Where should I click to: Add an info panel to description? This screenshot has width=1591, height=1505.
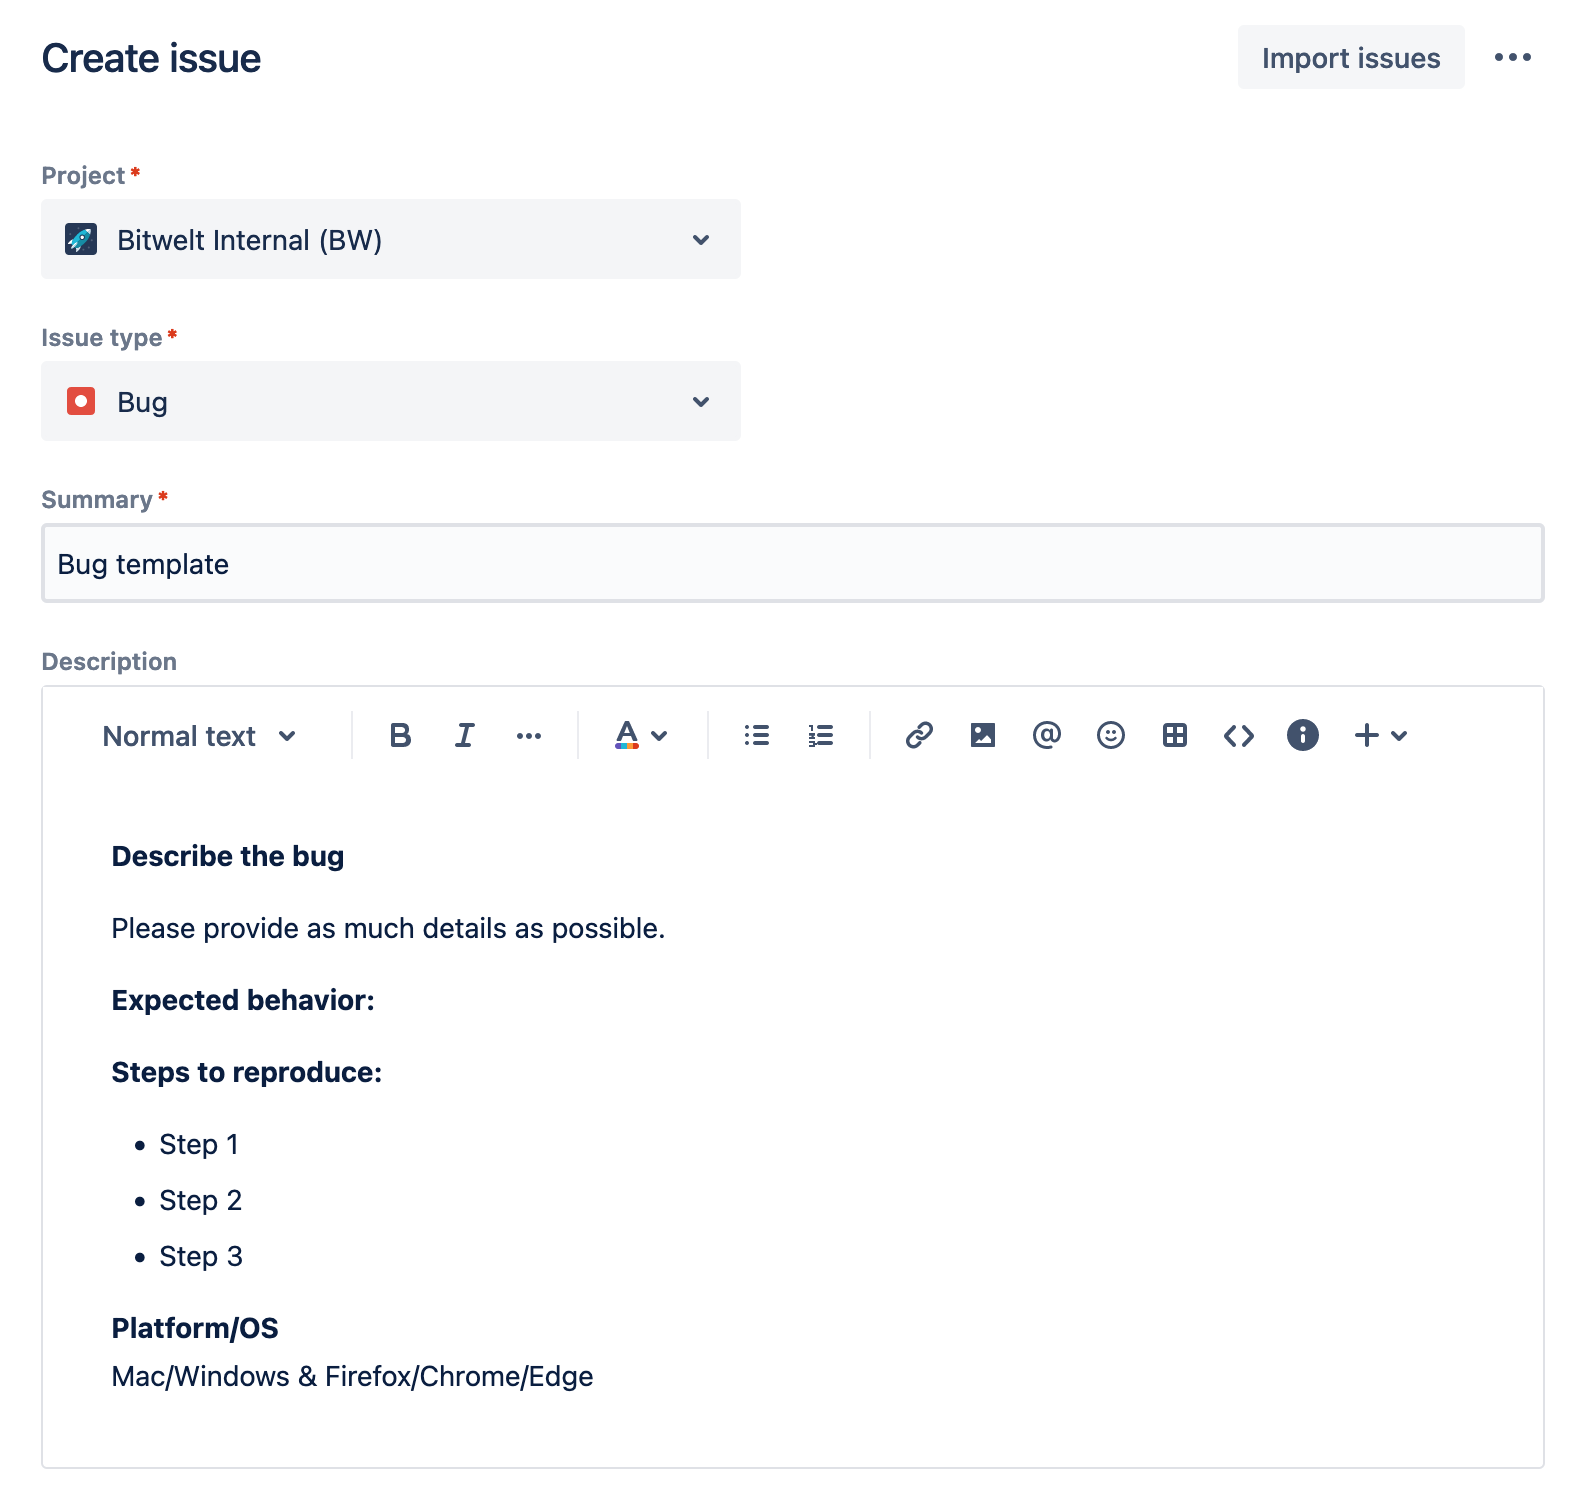click(x=1302, y=736)
